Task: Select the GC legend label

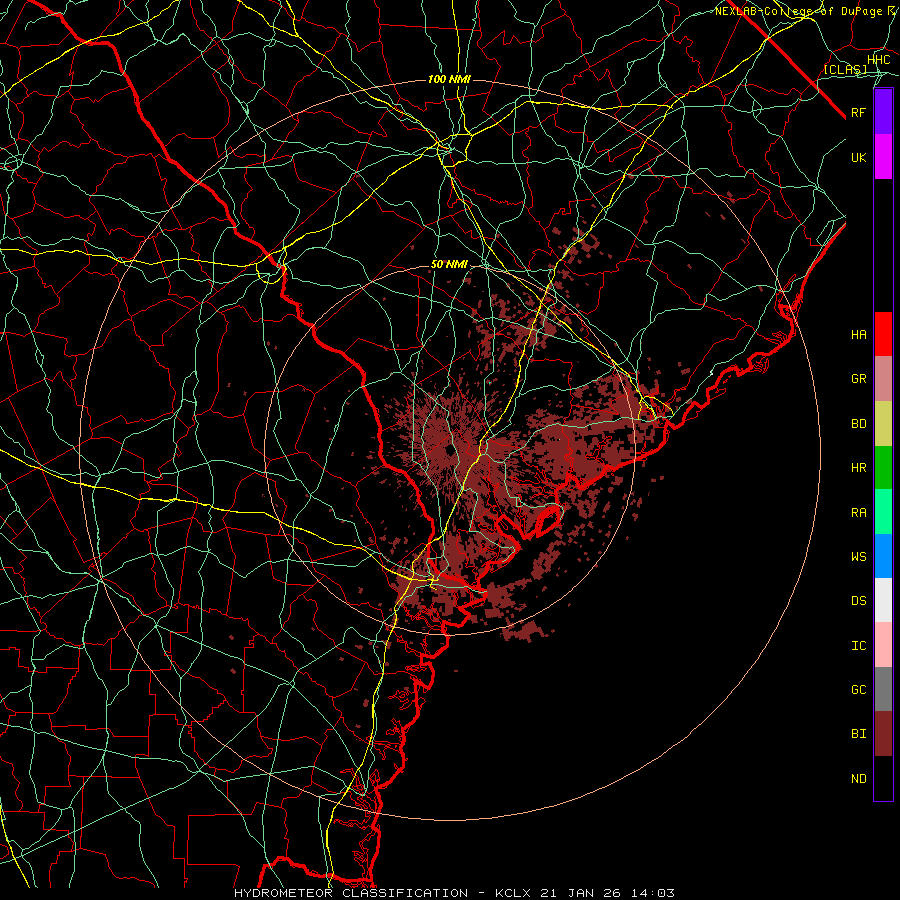Action: tap(858, 690)
